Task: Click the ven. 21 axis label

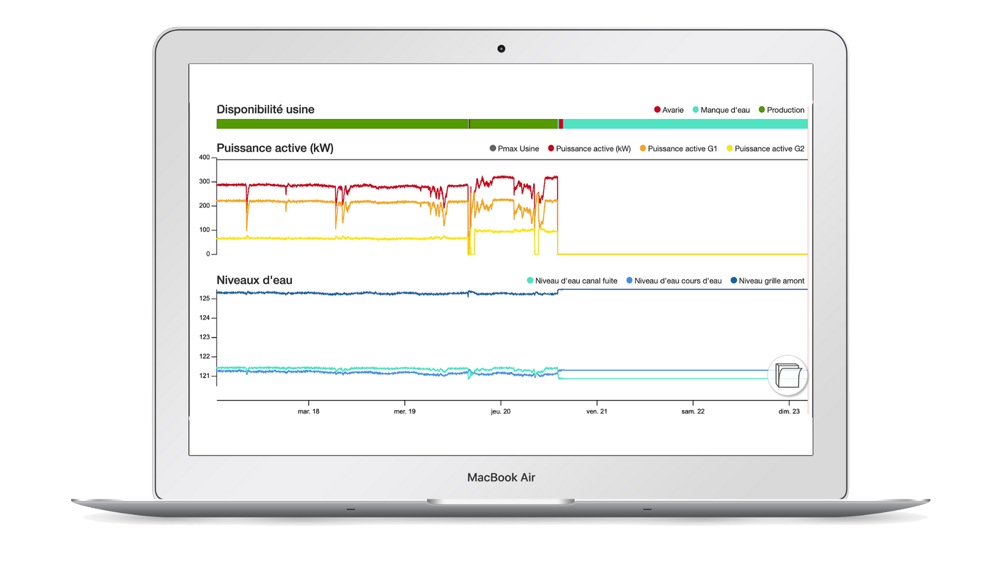Action: click(x=597, y=411)
